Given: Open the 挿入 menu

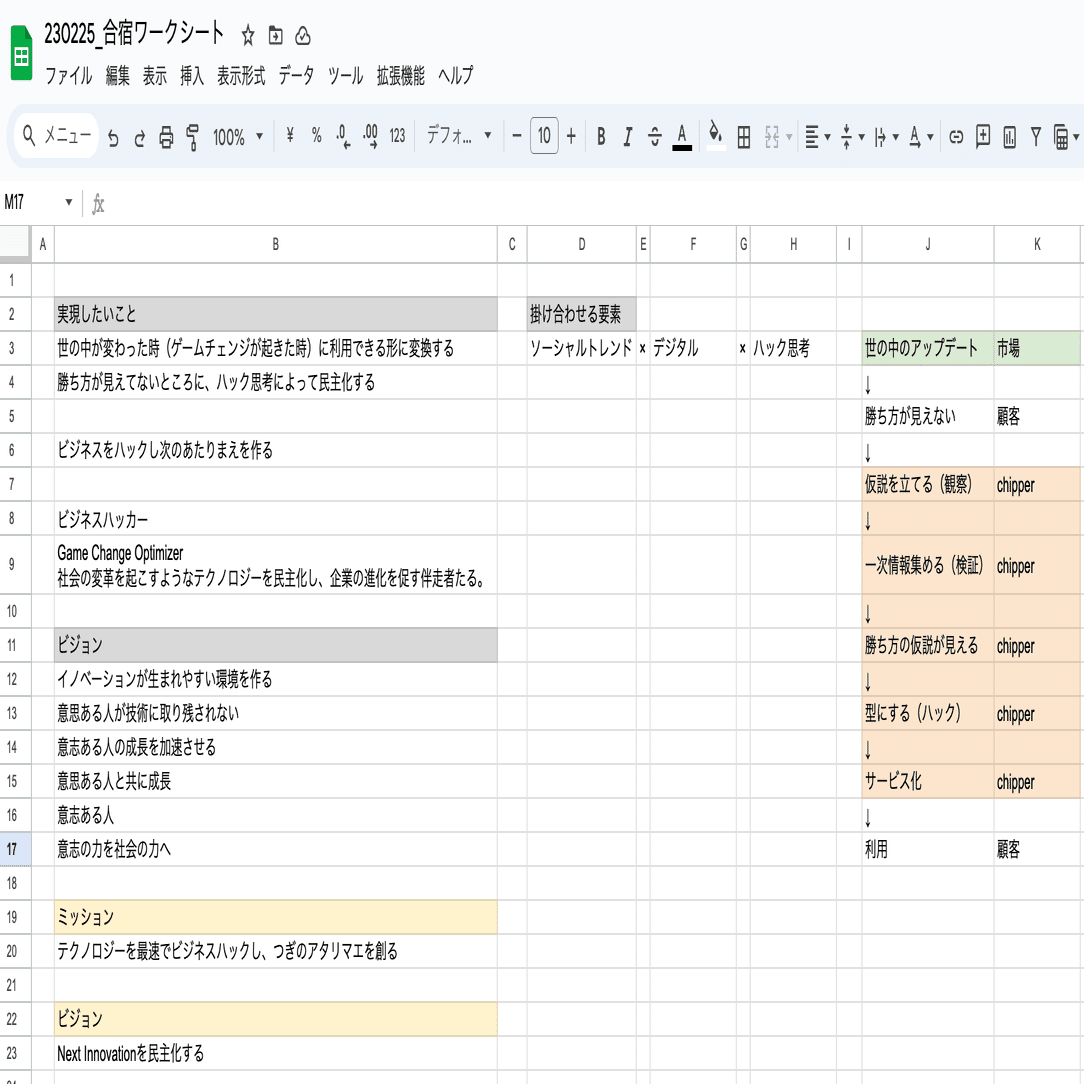Looking at the screenshot, I should 191,75.
